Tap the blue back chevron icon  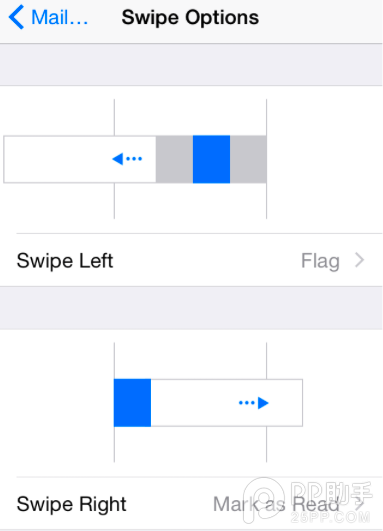pyautogui.click(x=16, y=17)
